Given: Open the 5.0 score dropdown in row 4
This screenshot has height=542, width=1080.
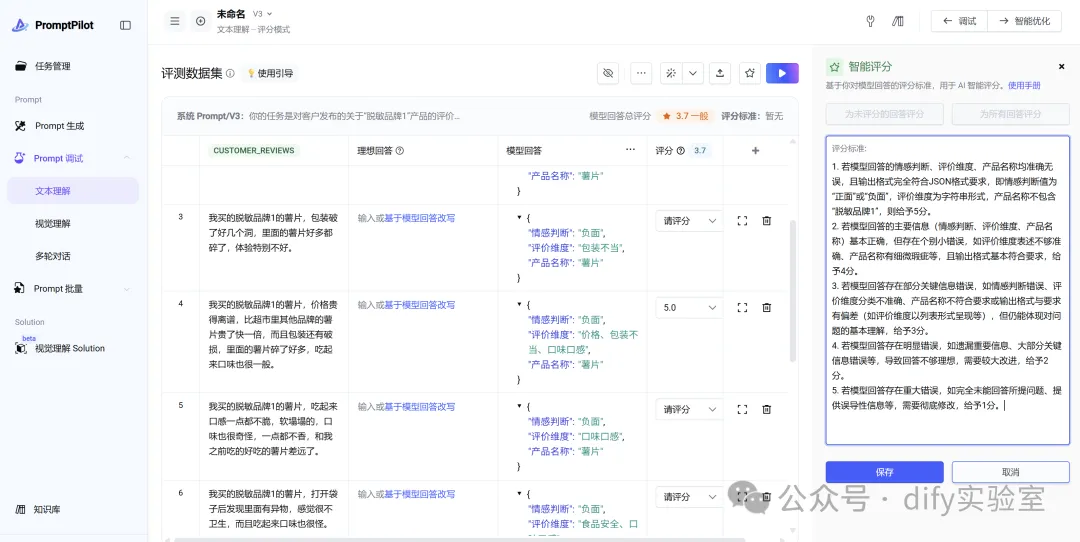Looking at the screenshot, I should (688, 308).
